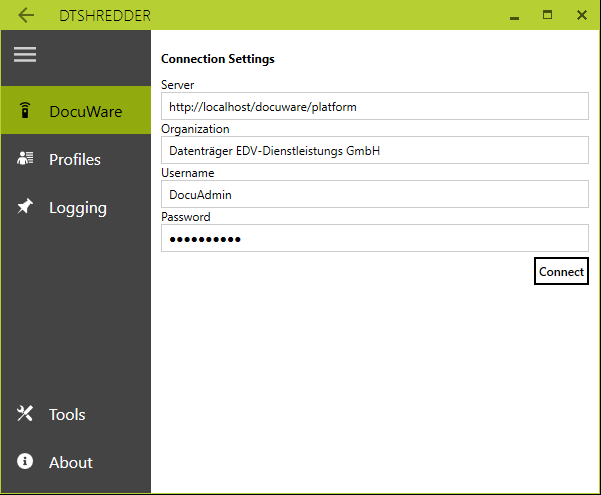
Task: Click the back arrow in title bar
Action: tap(26, 15)
